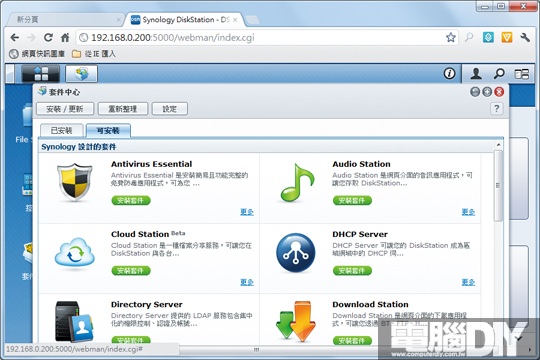Open the new tab button
Viewport: 540px width, 360px height.
(x=252, y=20)
